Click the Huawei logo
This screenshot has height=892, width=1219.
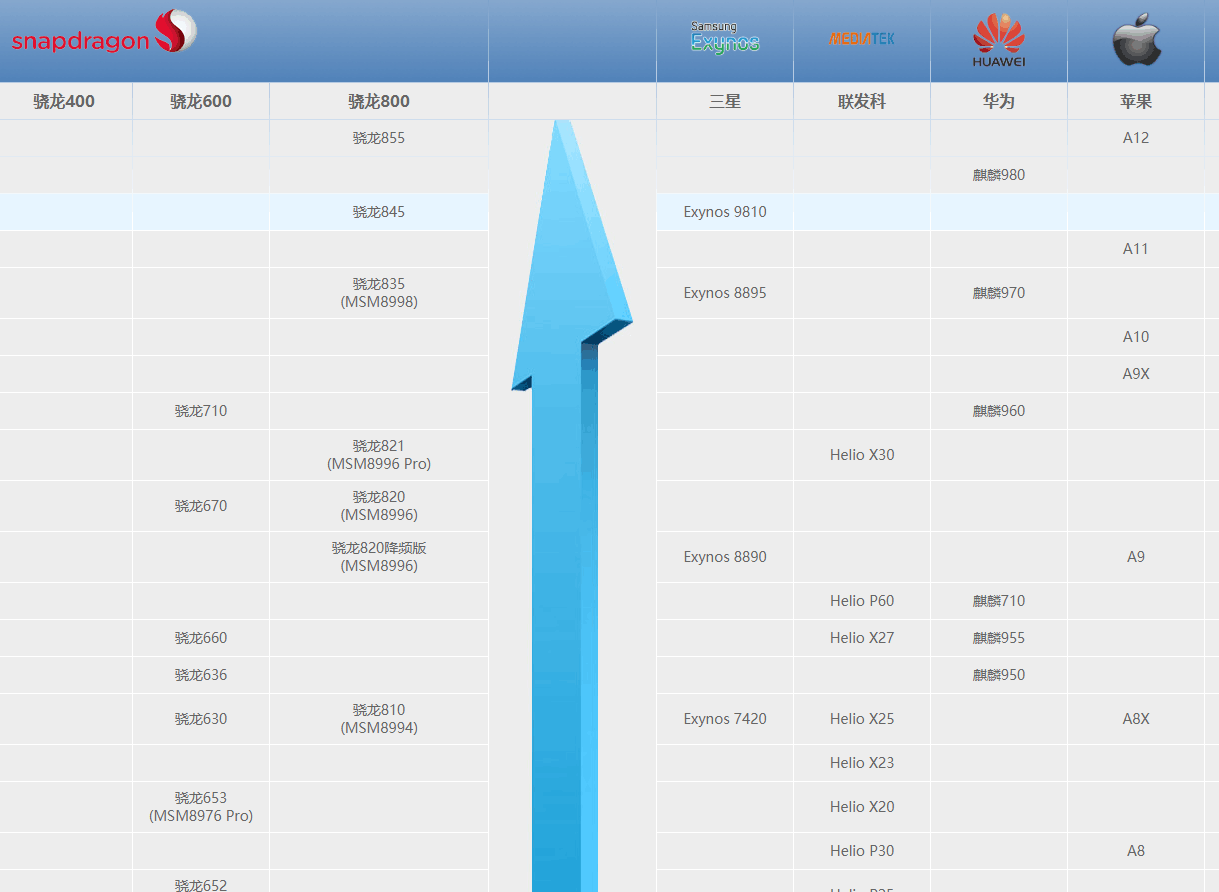[999, 40]
